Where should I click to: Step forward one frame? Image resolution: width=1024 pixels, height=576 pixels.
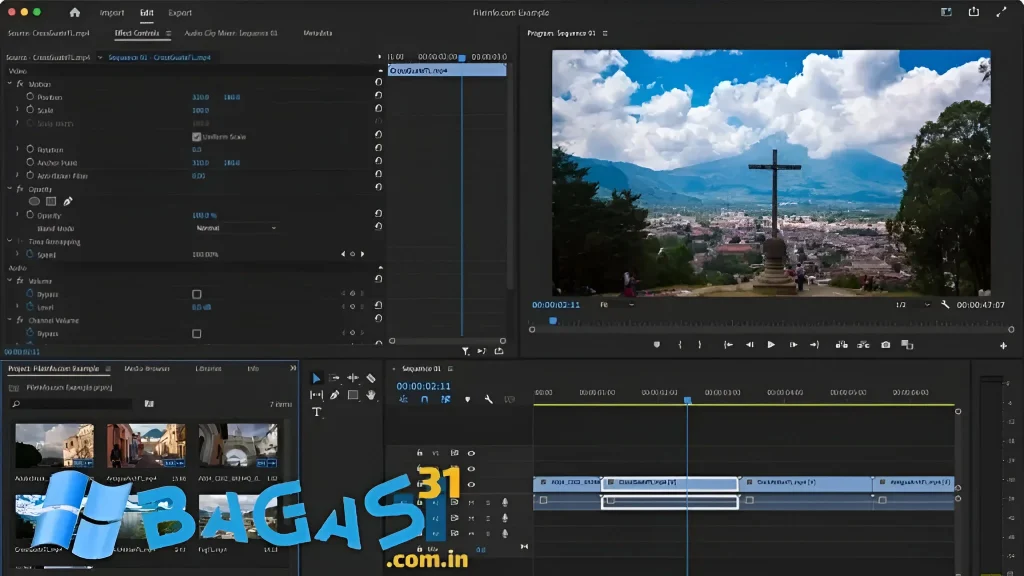[793, 345]
